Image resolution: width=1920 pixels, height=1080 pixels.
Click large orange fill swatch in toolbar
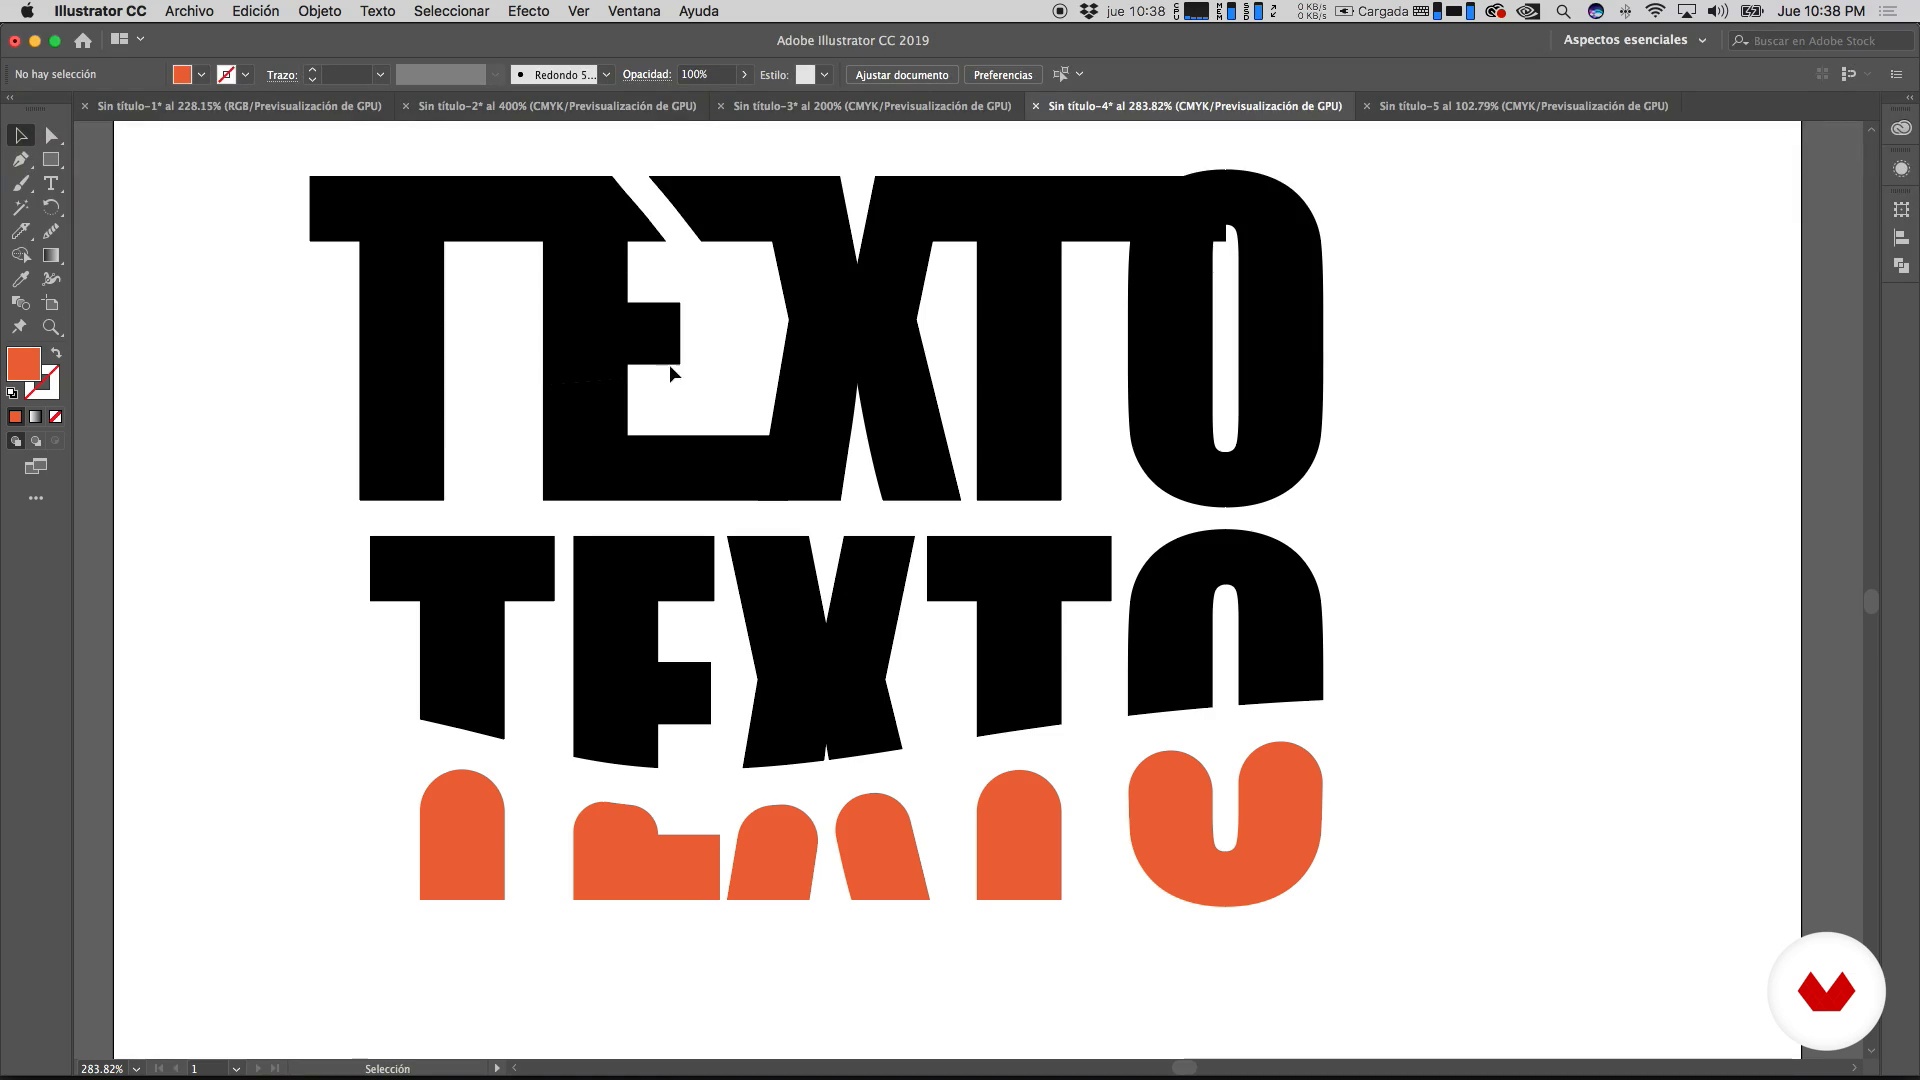pos(24,364)
